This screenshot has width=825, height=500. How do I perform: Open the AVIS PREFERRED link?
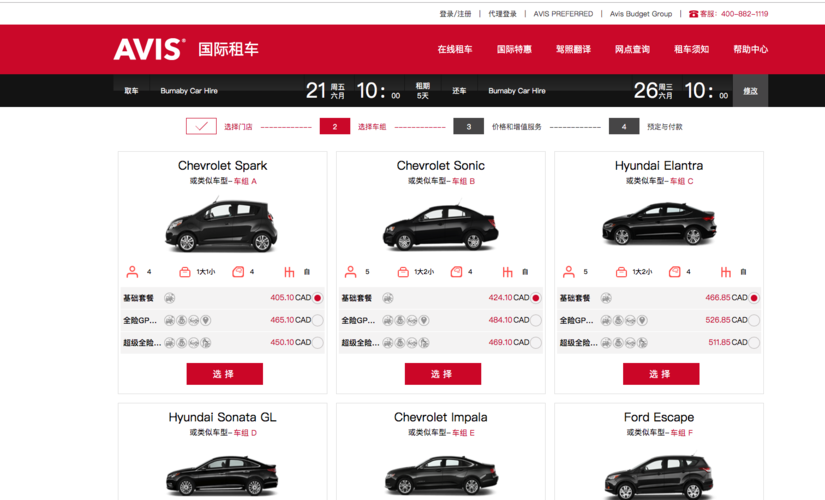coord(563,14)
